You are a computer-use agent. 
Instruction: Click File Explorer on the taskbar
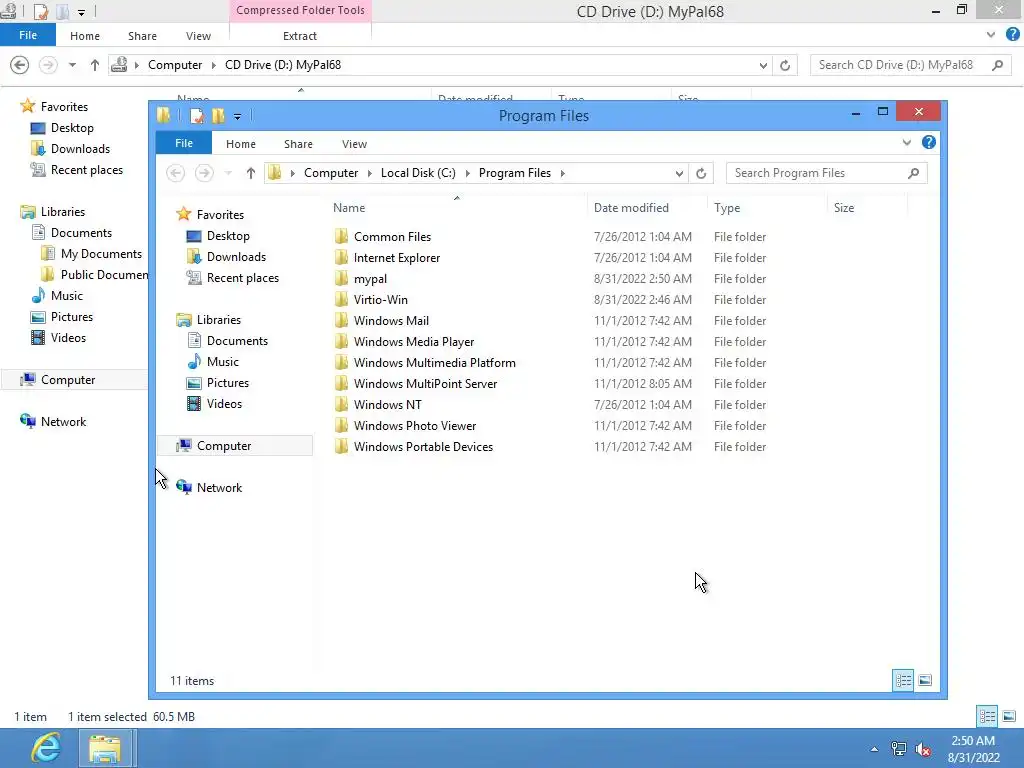pyautogui.click(x=105, y=748)
